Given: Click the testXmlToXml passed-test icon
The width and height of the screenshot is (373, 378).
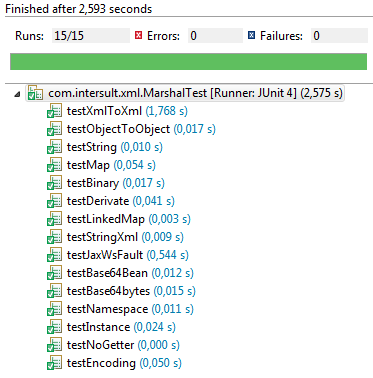Looking at the screenshot, I should [x=54, y=111].
